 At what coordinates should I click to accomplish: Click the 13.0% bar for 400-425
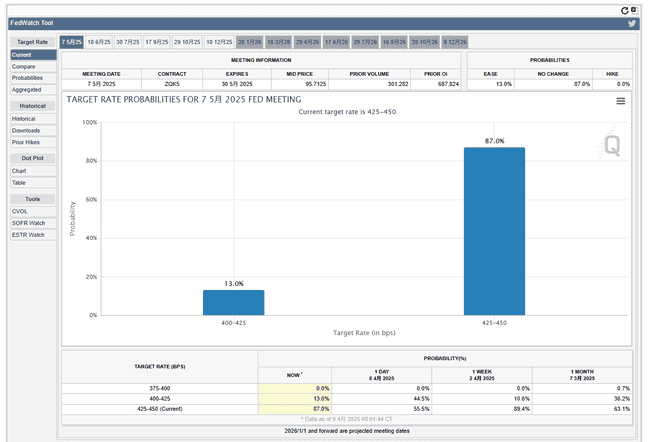(233, 302)
